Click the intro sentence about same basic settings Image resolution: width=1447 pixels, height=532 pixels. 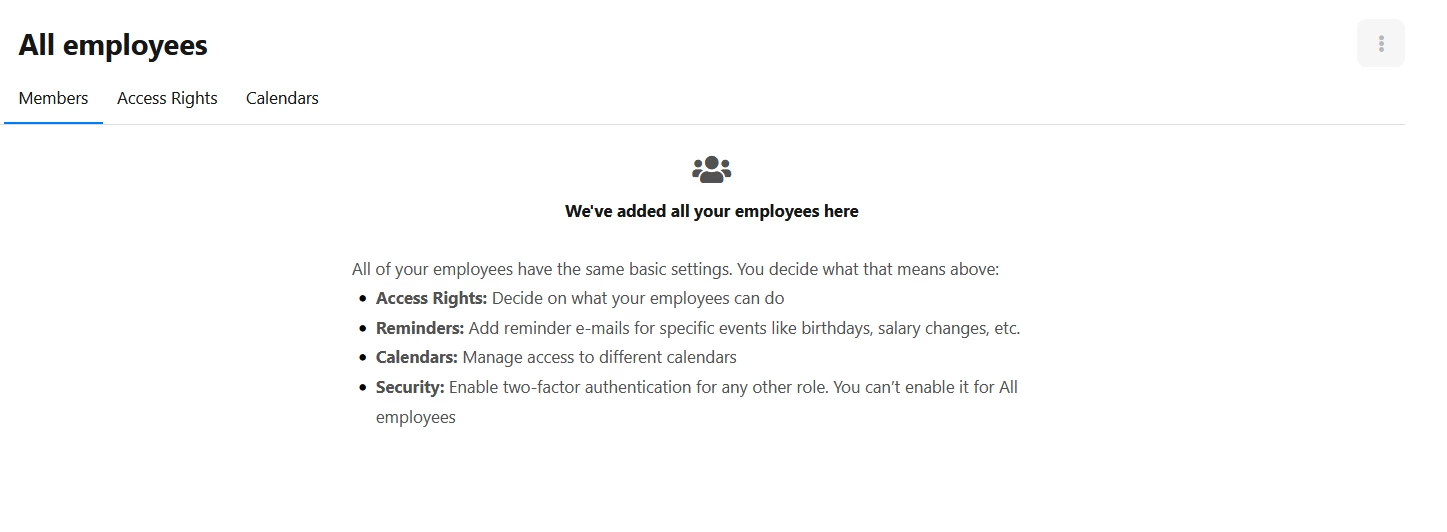[675, 269]
